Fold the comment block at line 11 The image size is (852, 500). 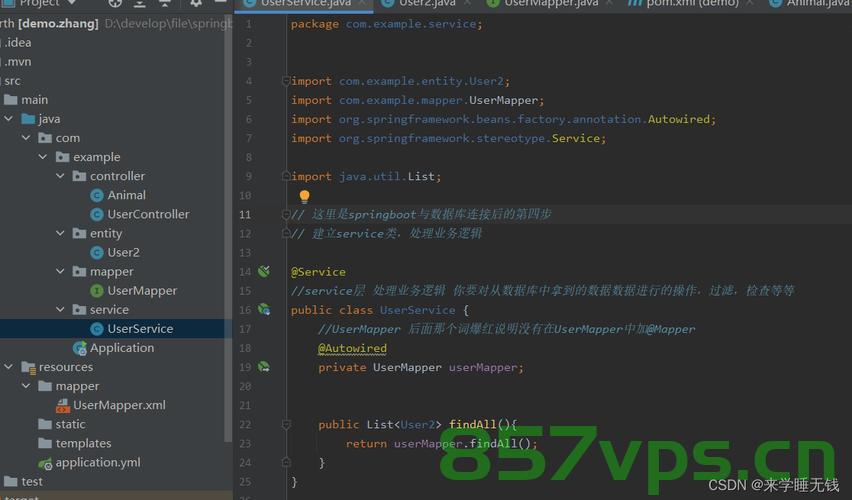click(x=286, y=215)
